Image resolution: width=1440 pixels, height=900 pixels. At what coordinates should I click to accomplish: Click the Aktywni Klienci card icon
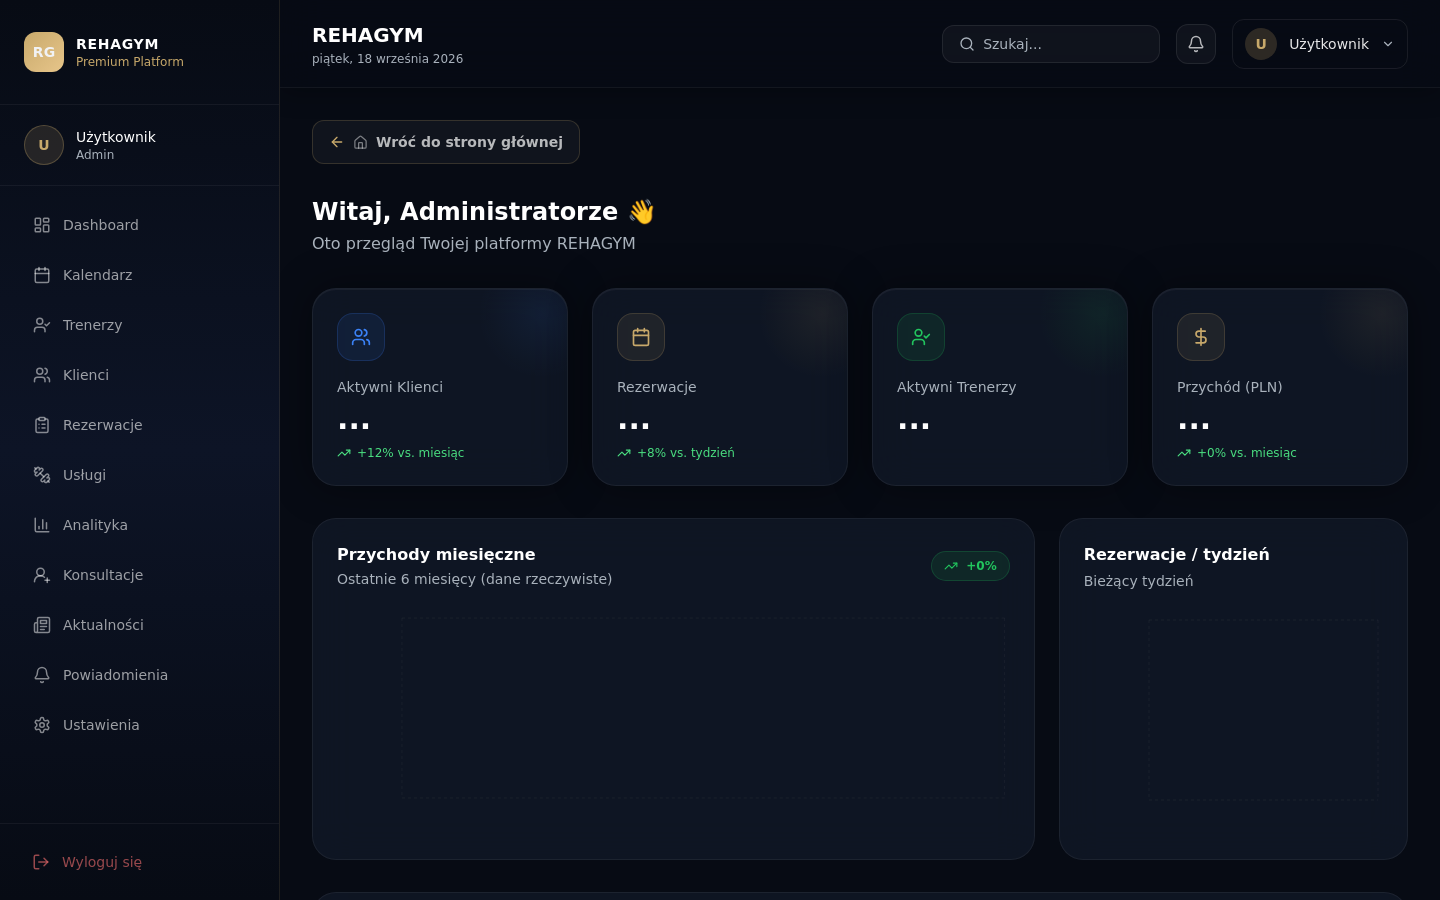coord(361,337)
